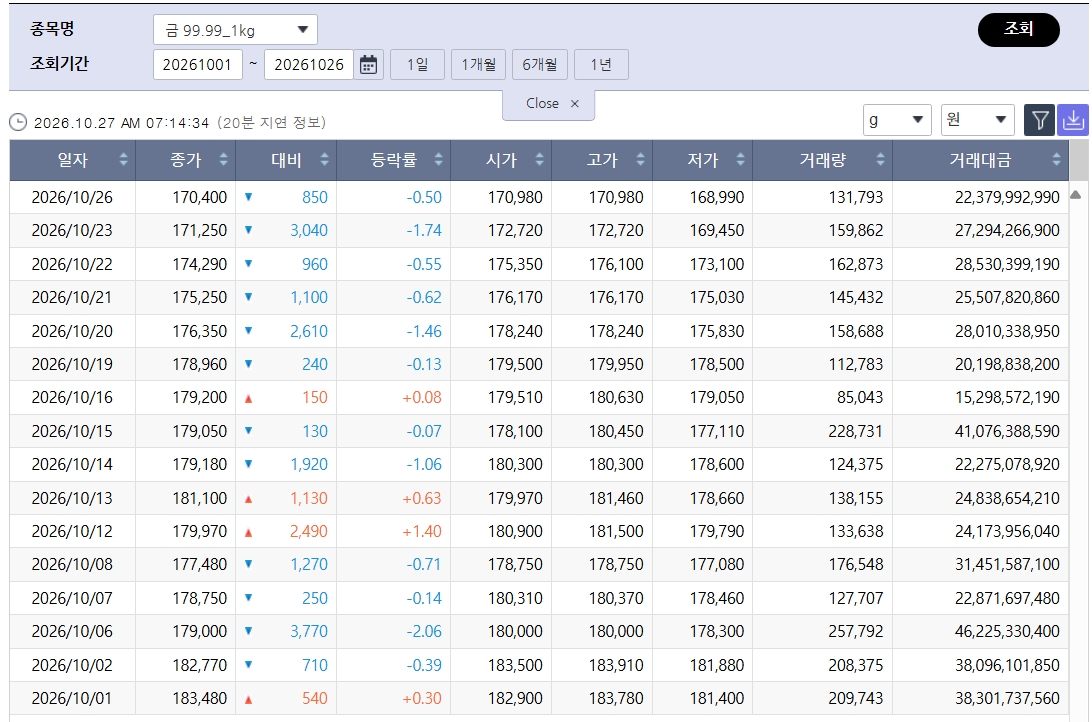Click rate +0.08 cell
This screenshot has height=722, width=1092.
[x=393, y=398]
